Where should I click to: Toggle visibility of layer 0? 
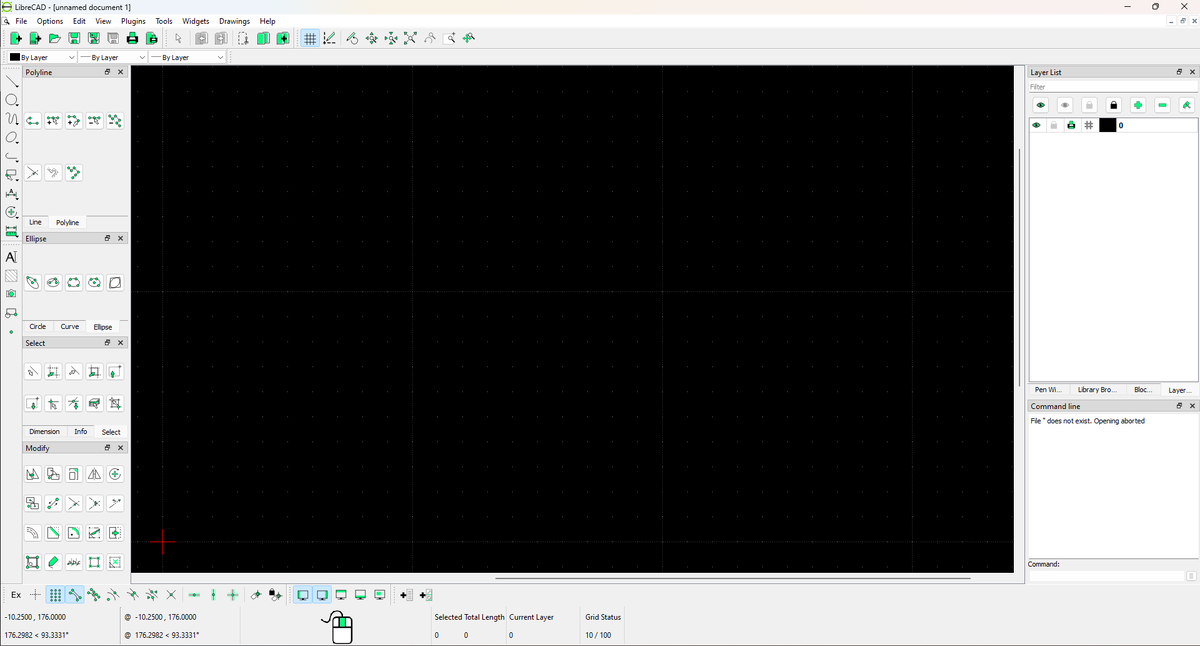coord(1037,125)
